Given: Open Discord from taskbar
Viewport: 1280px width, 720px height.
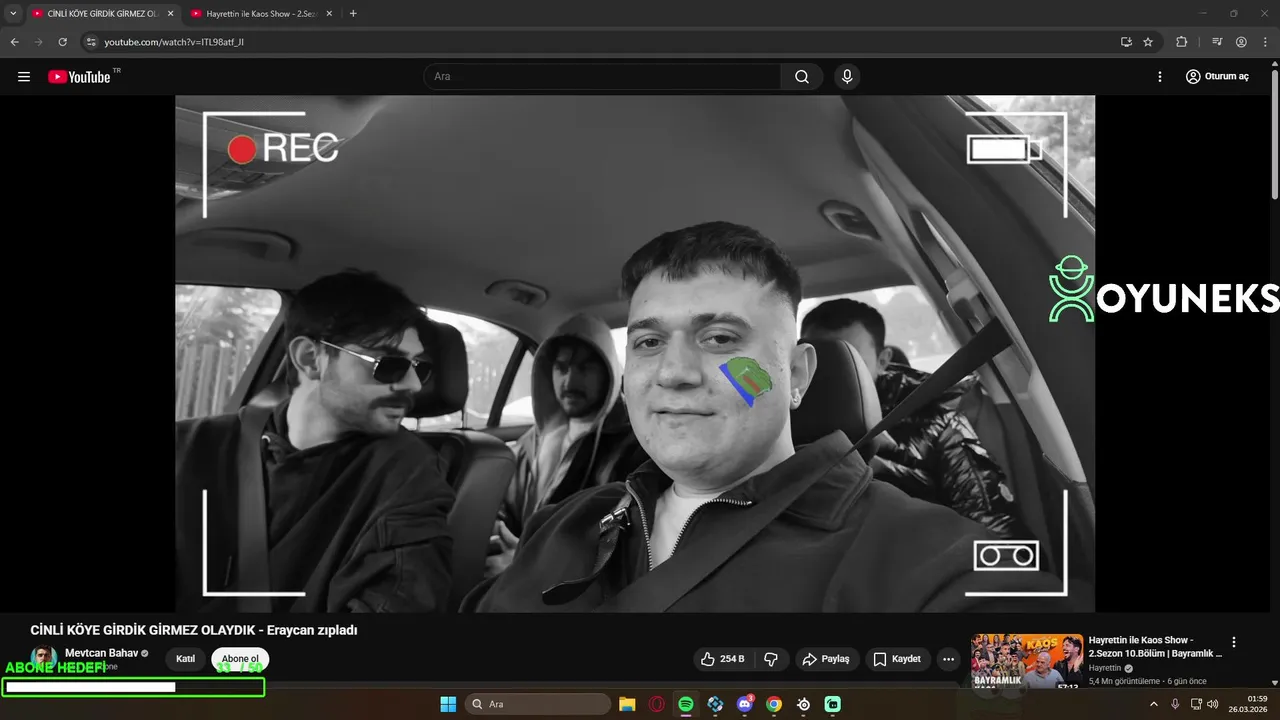Looking at the screenshot, I should 745,704.
